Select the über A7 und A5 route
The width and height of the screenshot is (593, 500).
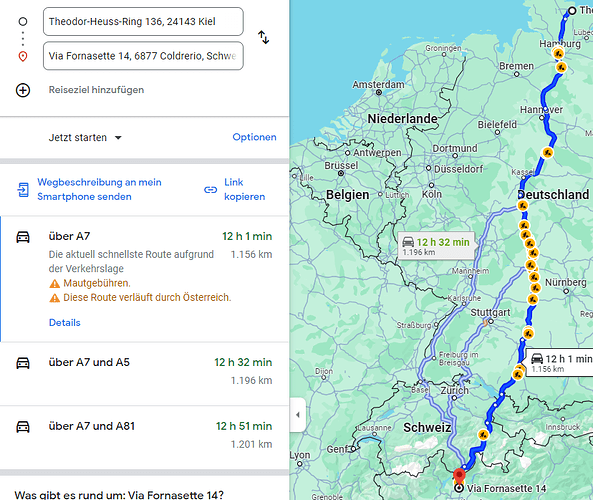pyautogui.click(x=144, y=374)
